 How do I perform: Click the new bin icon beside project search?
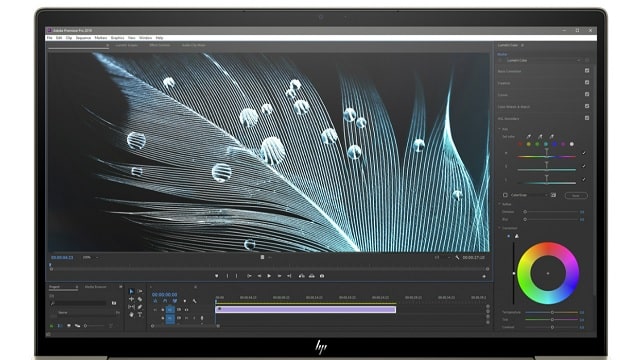point(114,303)
